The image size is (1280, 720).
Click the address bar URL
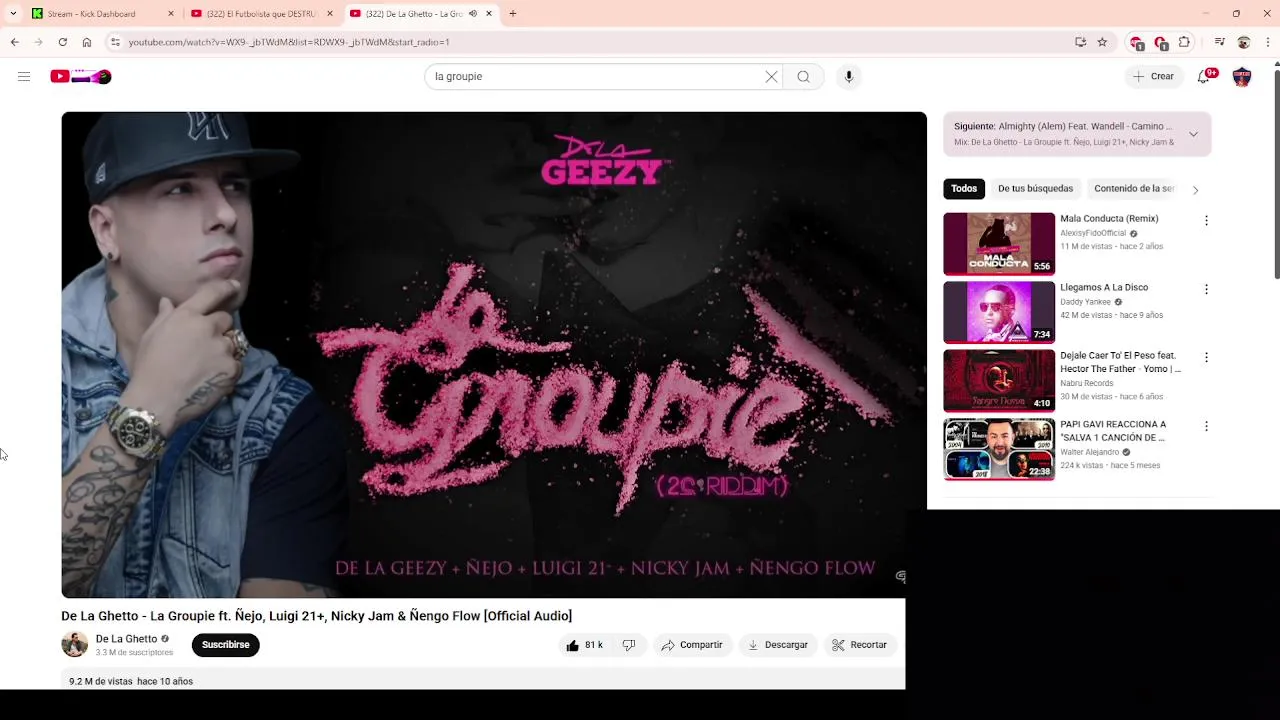coord(289,42)
